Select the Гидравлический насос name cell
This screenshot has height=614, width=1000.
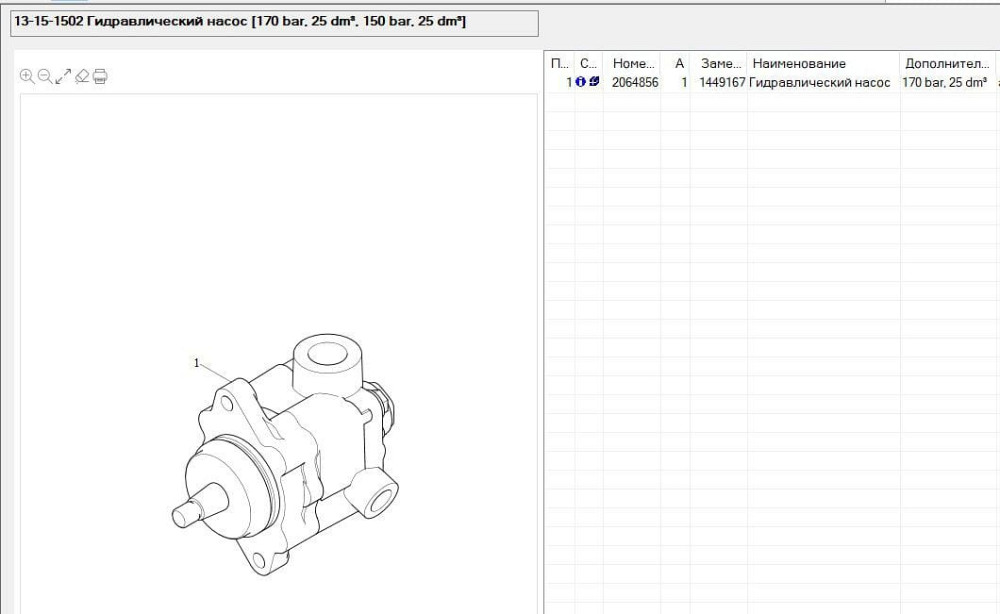[820, 83]
